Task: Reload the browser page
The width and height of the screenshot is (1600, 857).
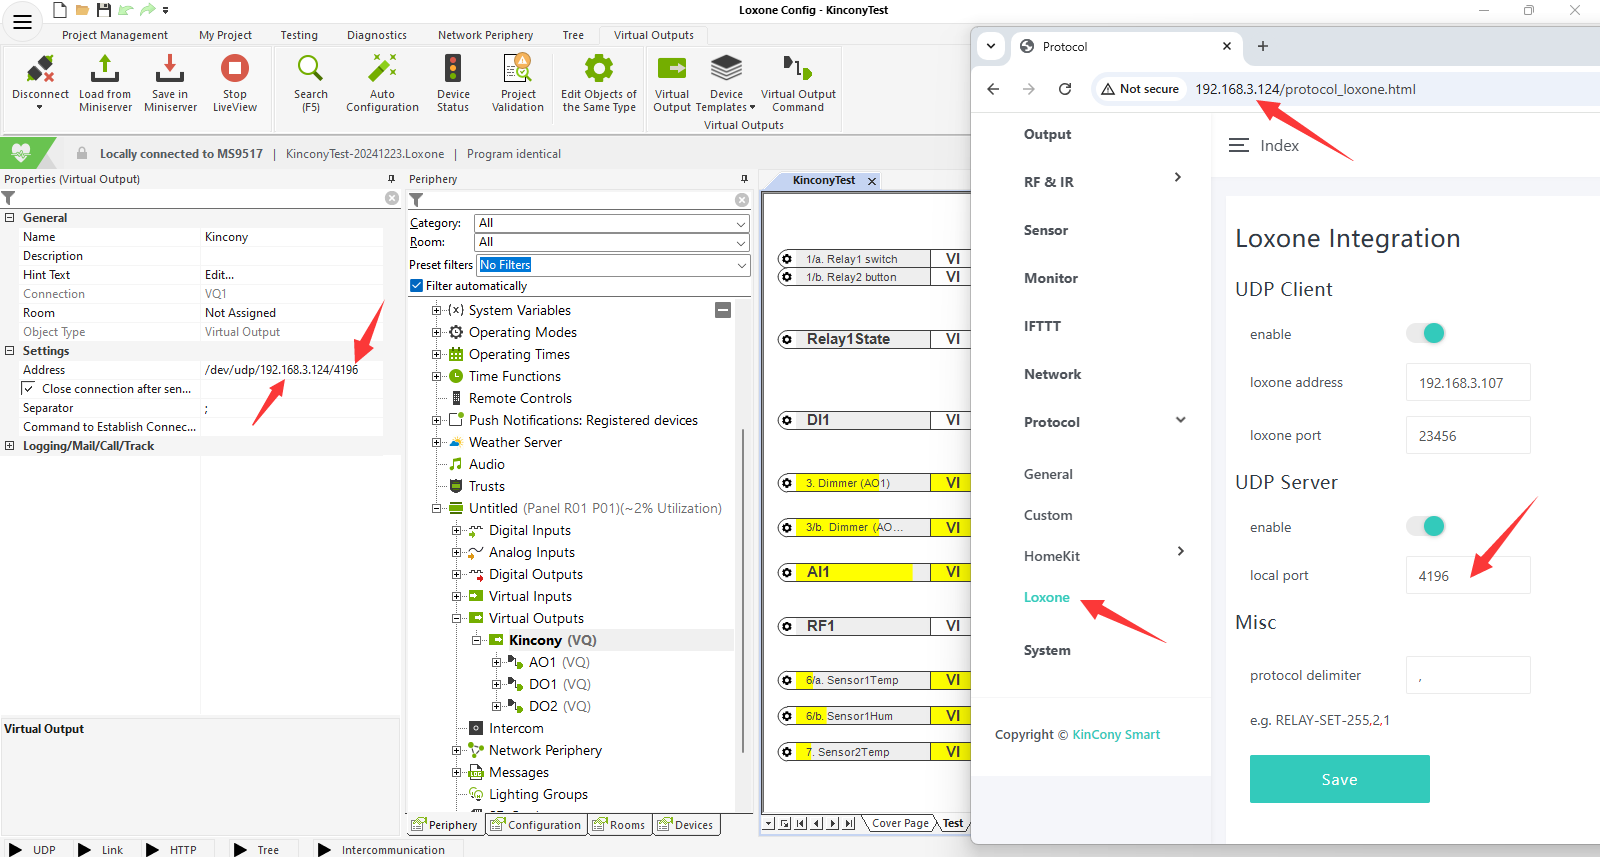Action: [1065, 89]
